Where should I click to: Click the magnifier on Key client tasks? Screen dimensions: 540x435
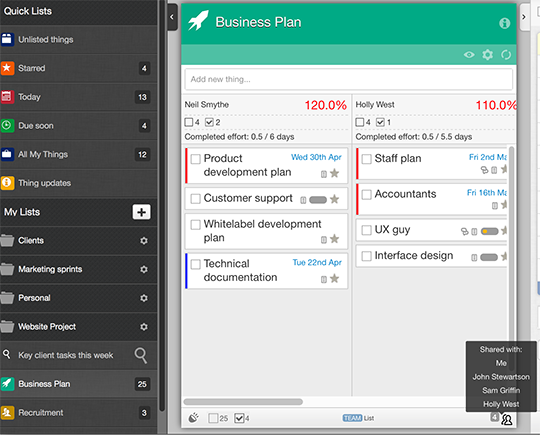pyautogui.click(x=141, y=355)
